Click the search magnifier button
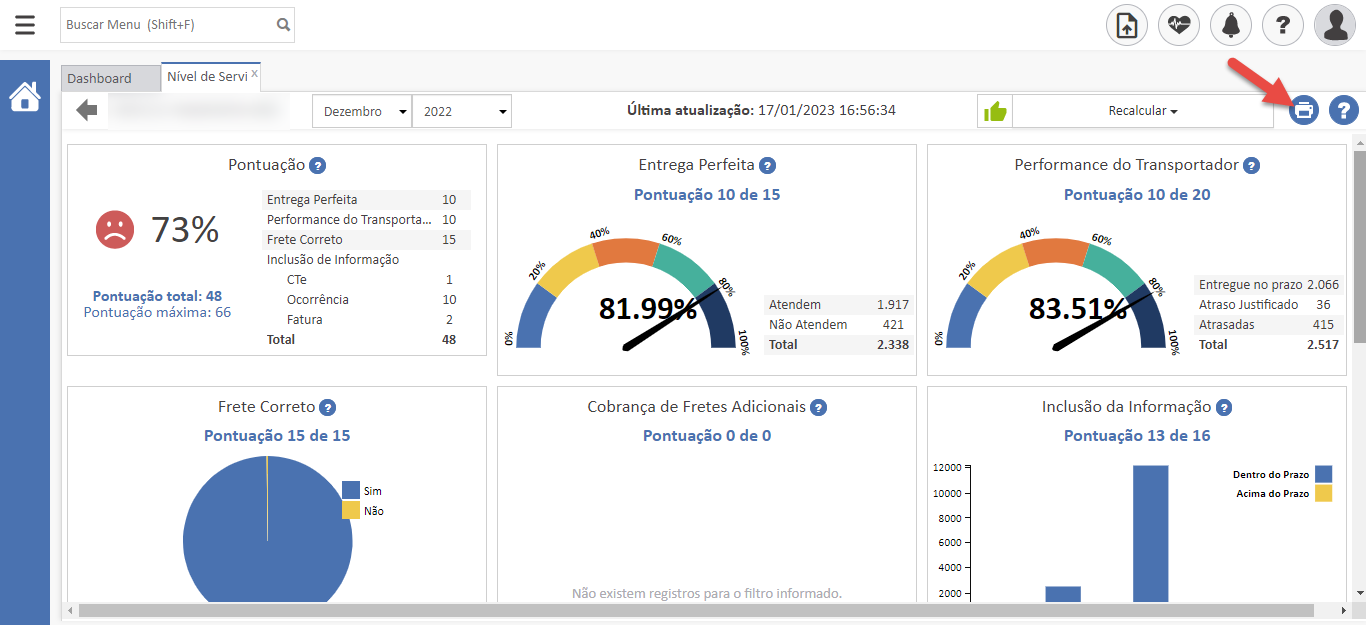 [283, 25]
